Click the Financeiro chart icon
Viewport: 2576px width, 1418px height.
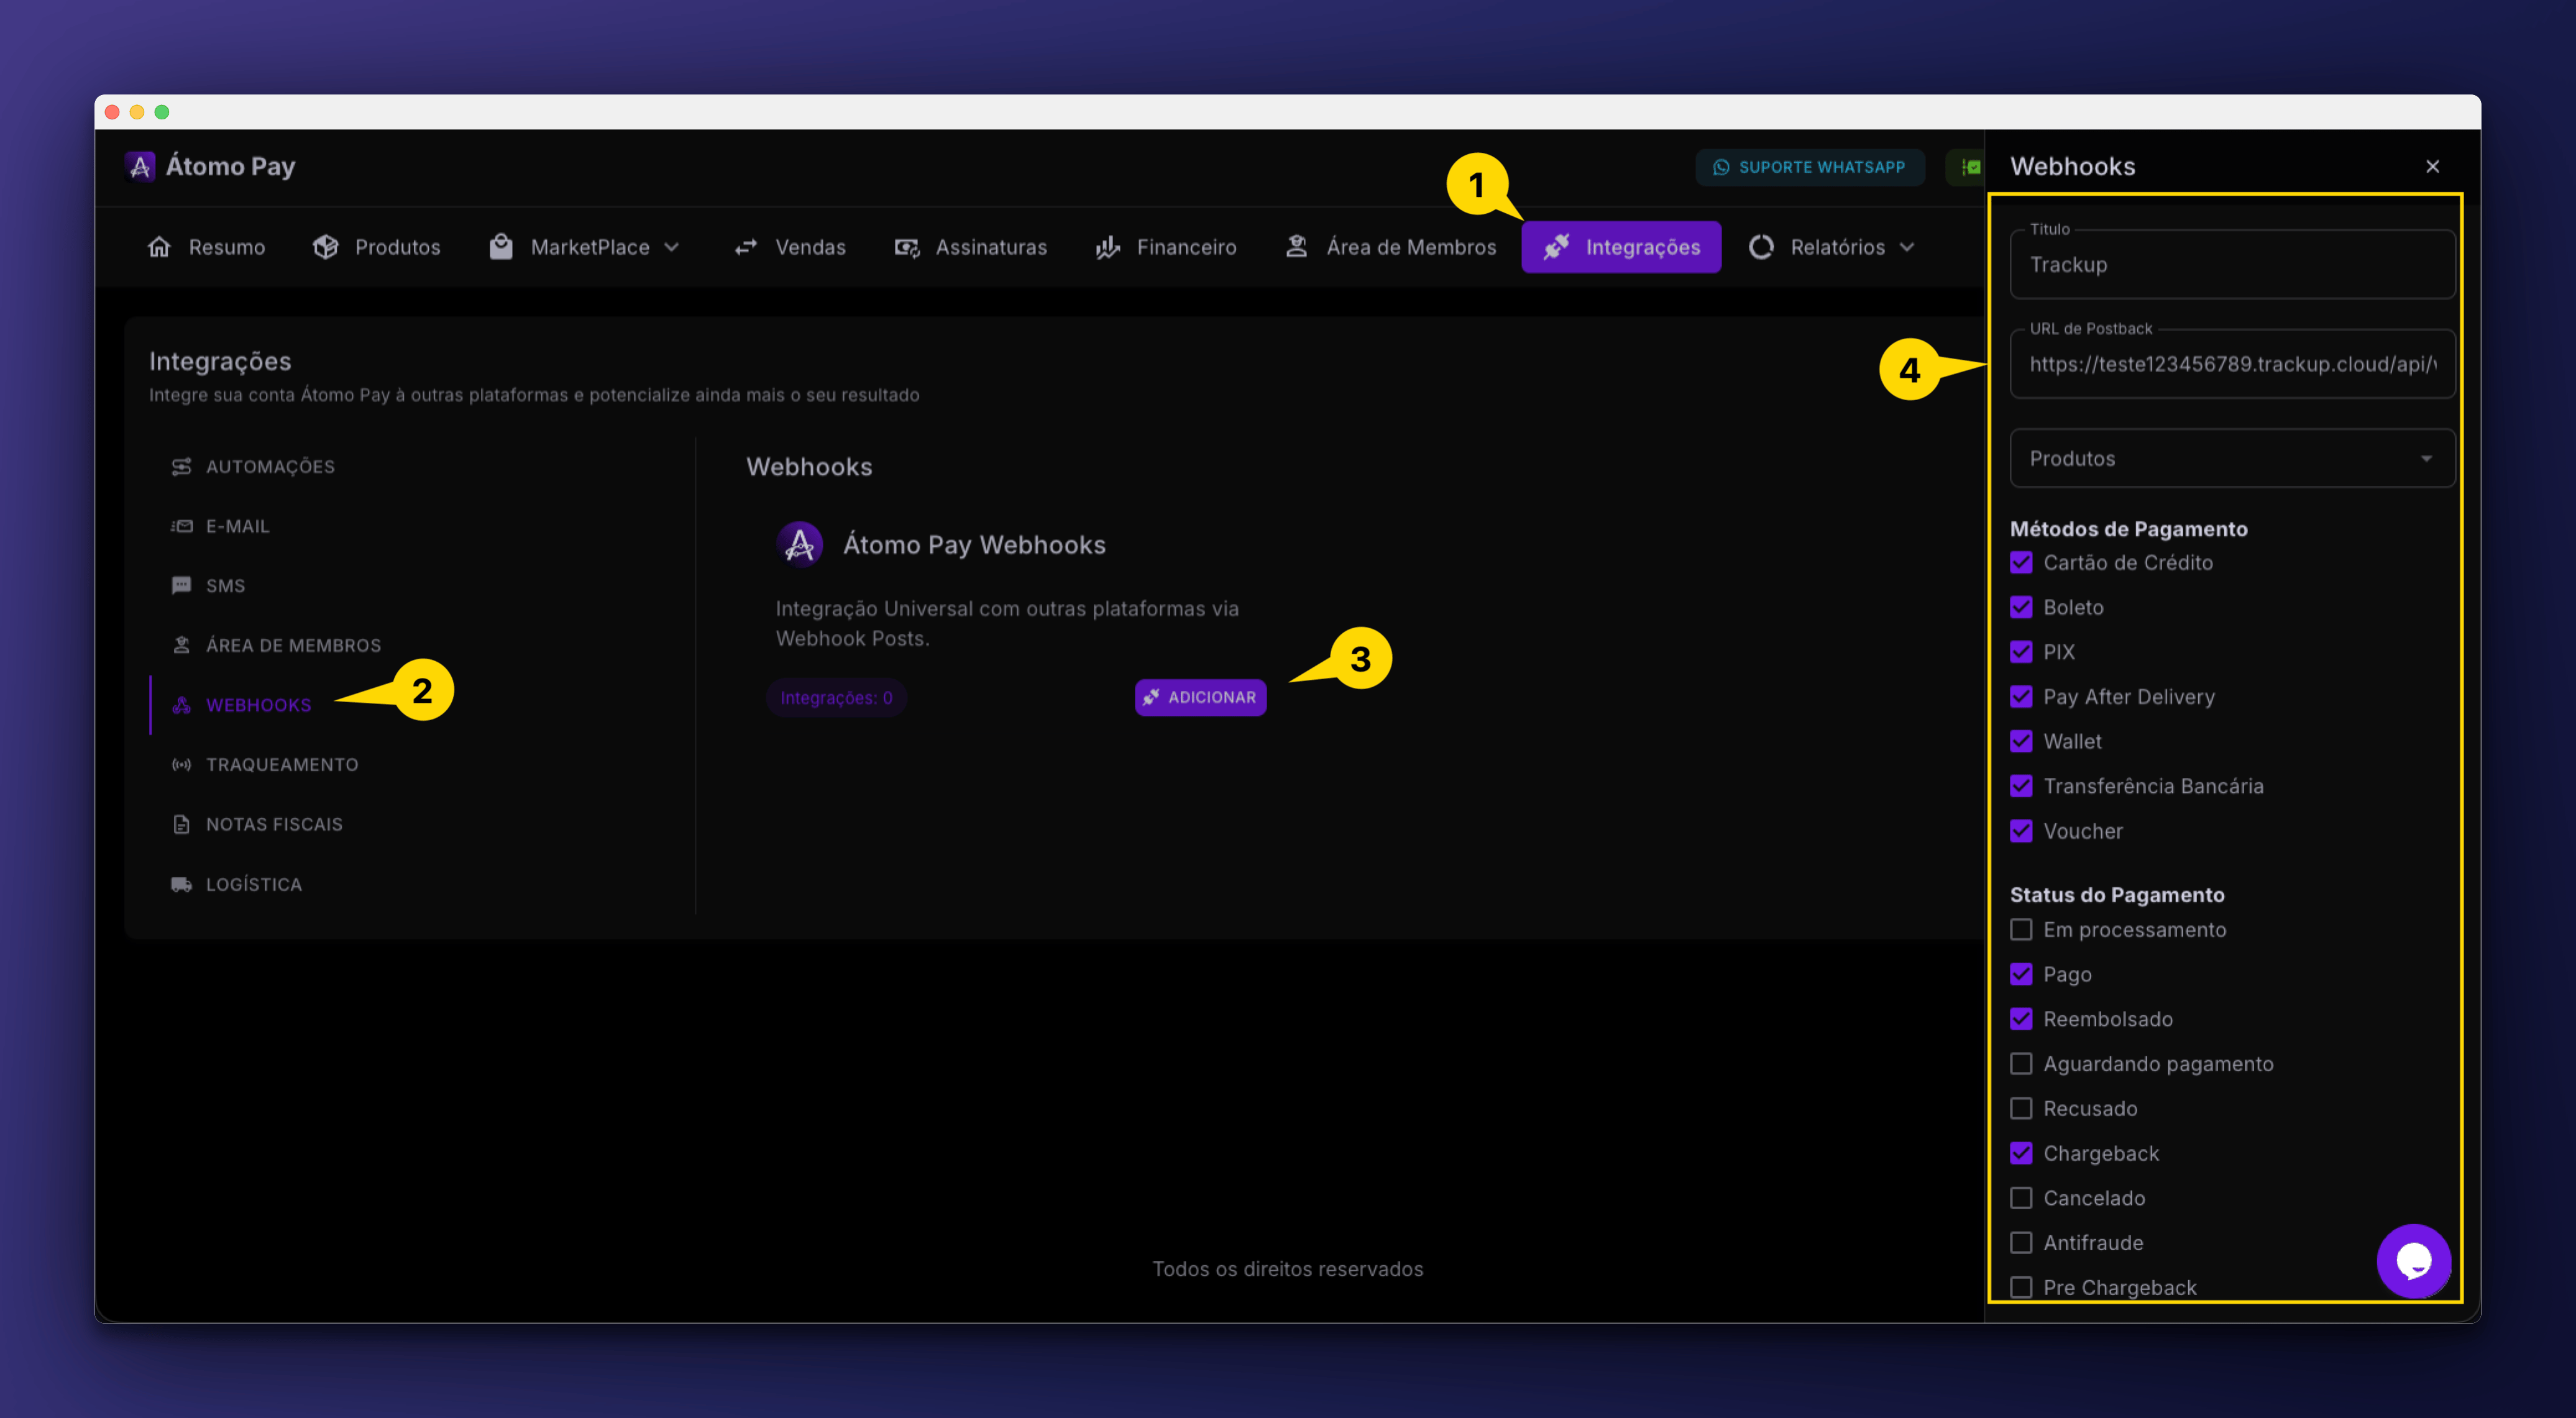[1108, 247]
